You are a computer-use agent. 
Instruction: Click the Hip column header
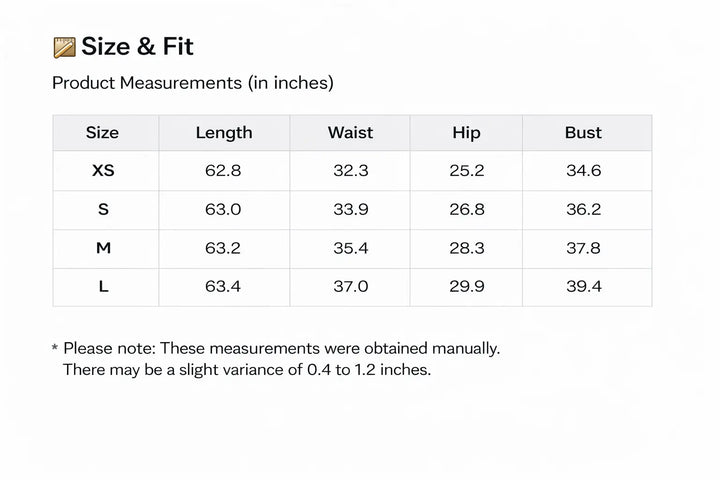466,133
